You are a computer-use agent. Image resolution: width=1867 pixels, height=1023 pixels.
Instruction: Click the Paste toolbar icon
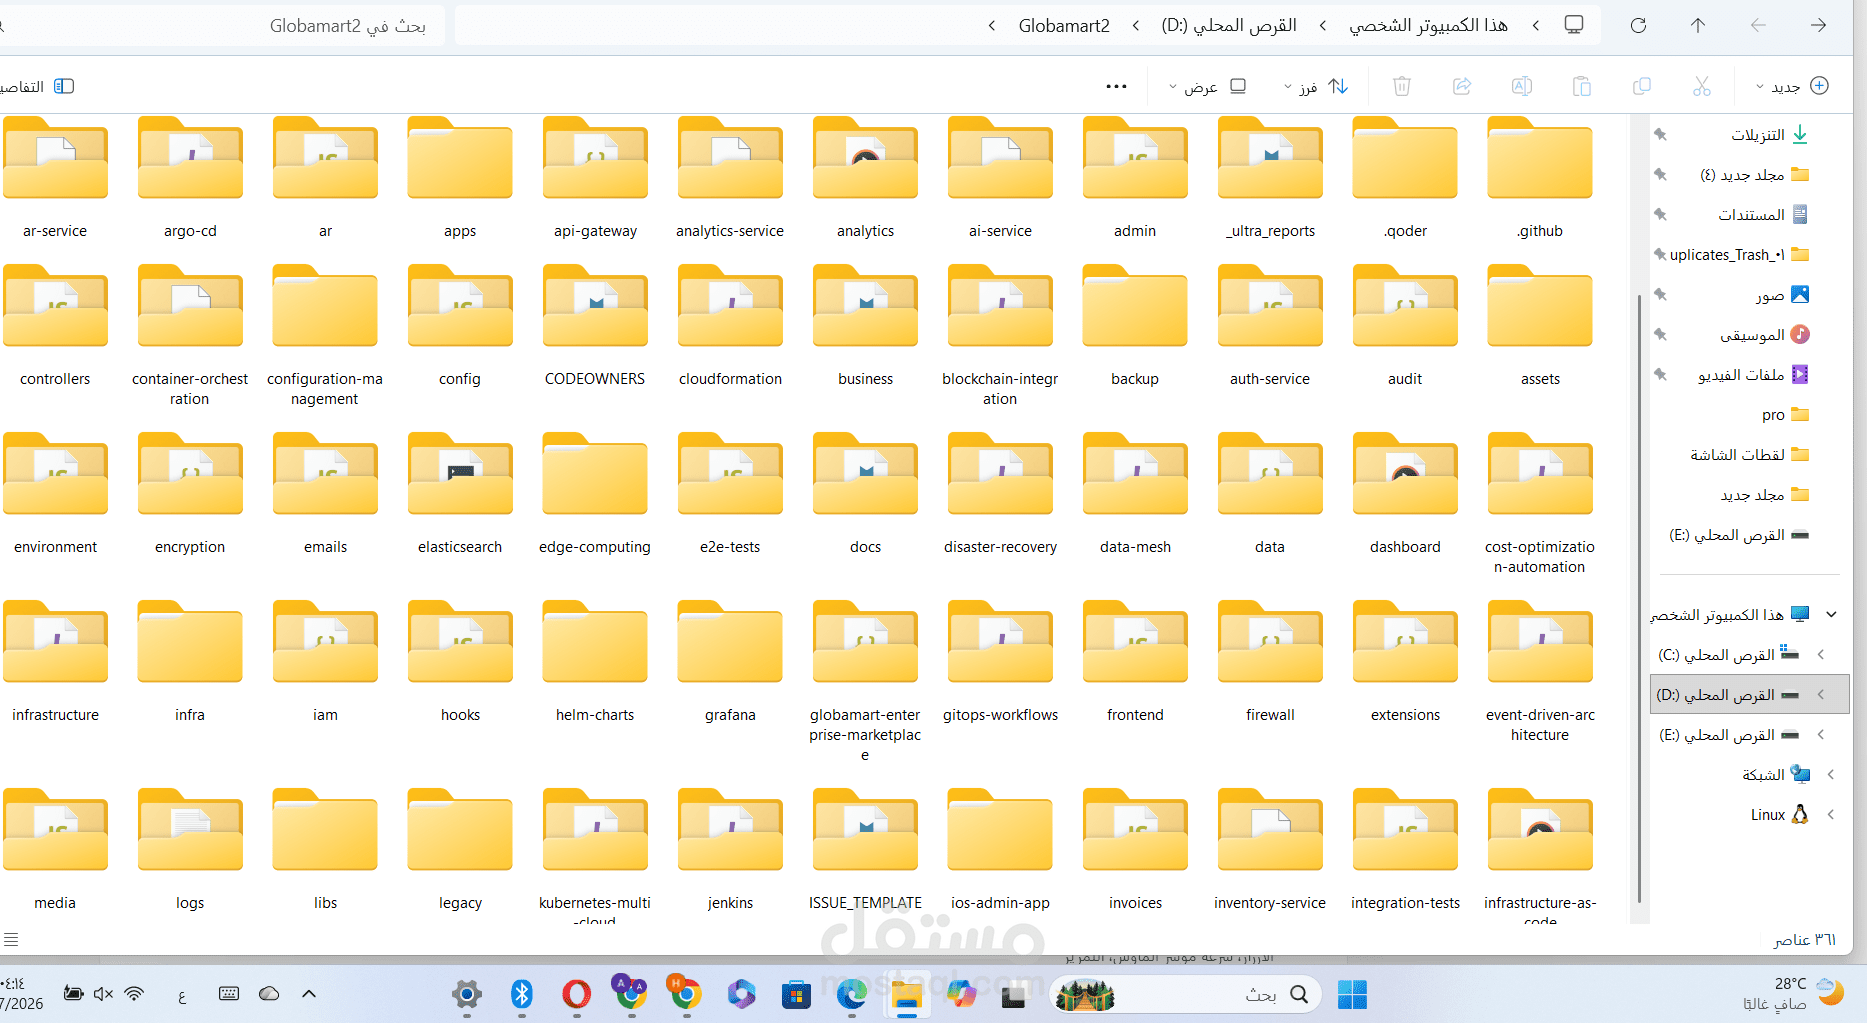pyautogui.click(x=1582, y=86)
